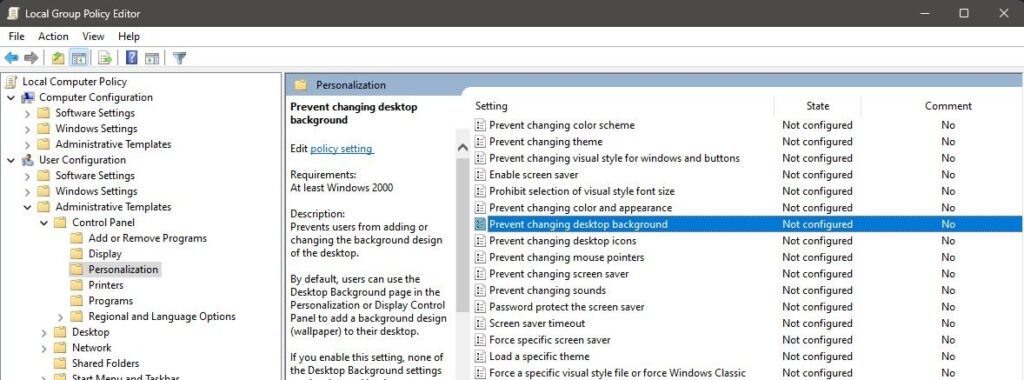Click Not configured state for Enable screen saver
This screenshot has width=1024, height=380.
point(818,175)
